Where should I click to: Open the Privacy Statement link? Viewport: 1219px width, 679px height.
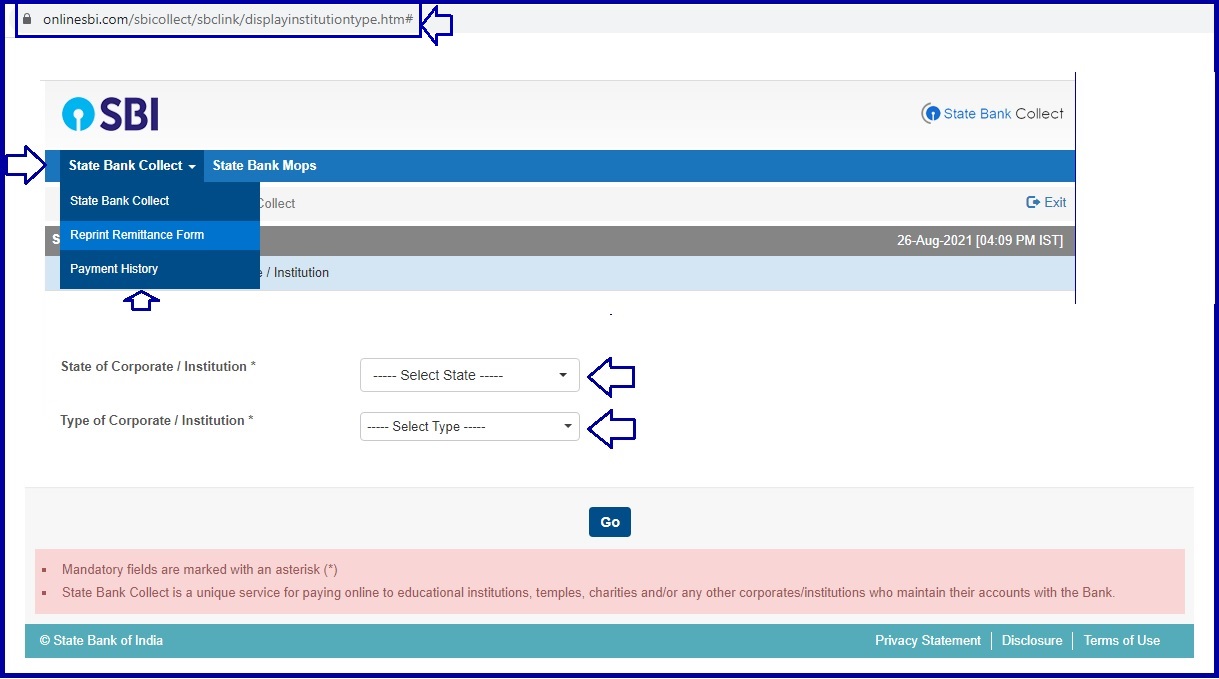click(928, 640)
